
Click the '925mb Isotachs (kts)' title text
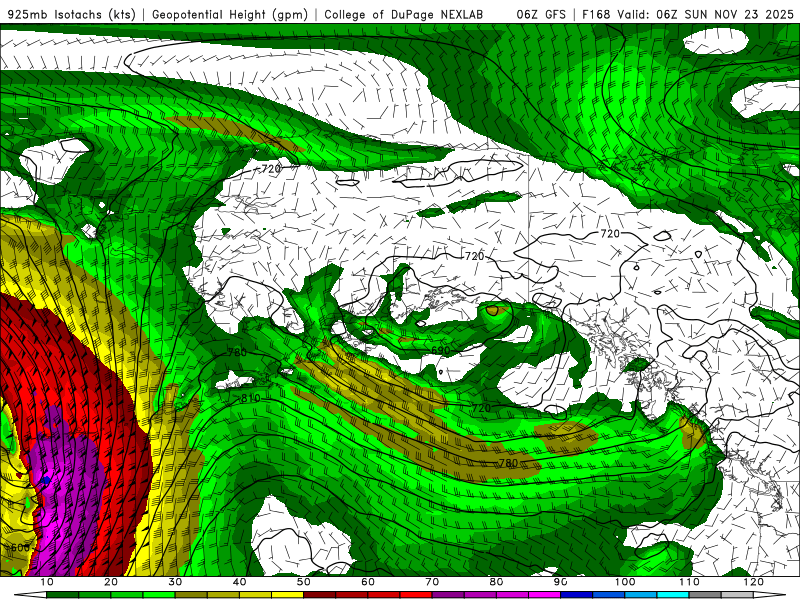point(71,14)
